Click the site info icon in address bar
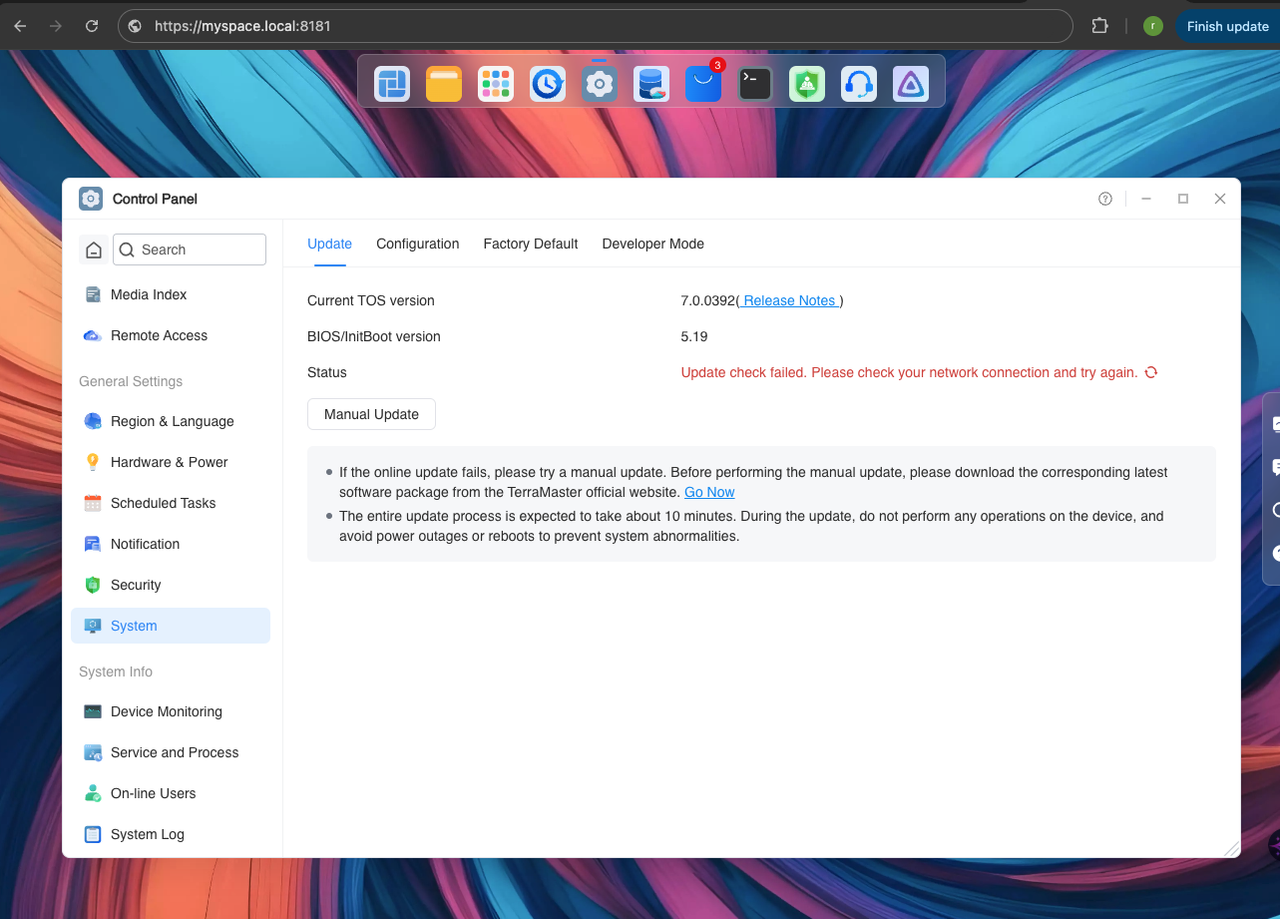The image size is (1280, 919). (135, 26)
